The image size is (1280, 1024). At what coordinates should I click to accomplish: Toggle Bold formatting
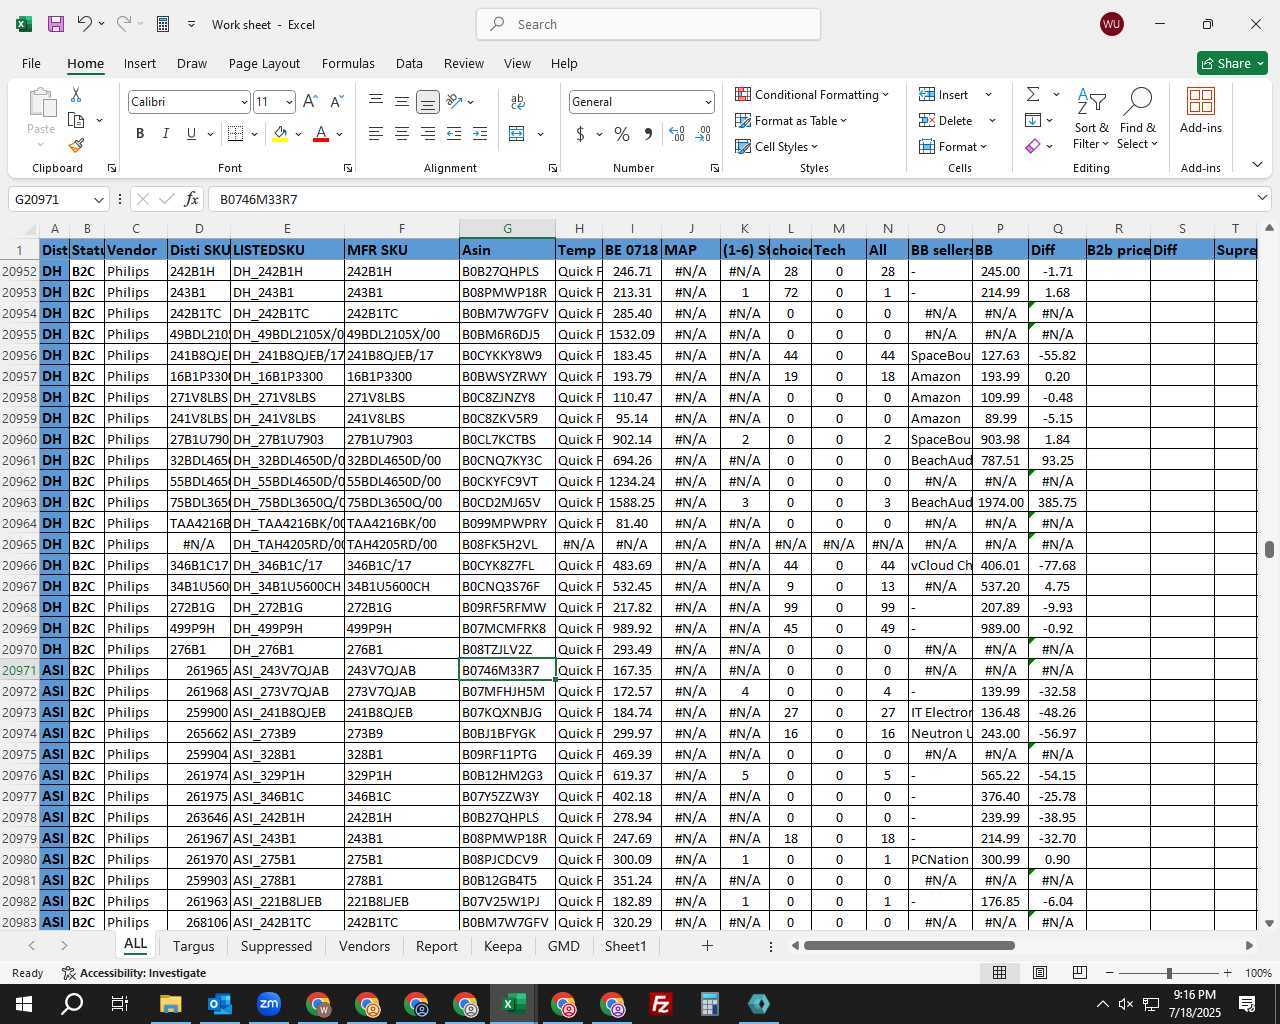[140, 134]
